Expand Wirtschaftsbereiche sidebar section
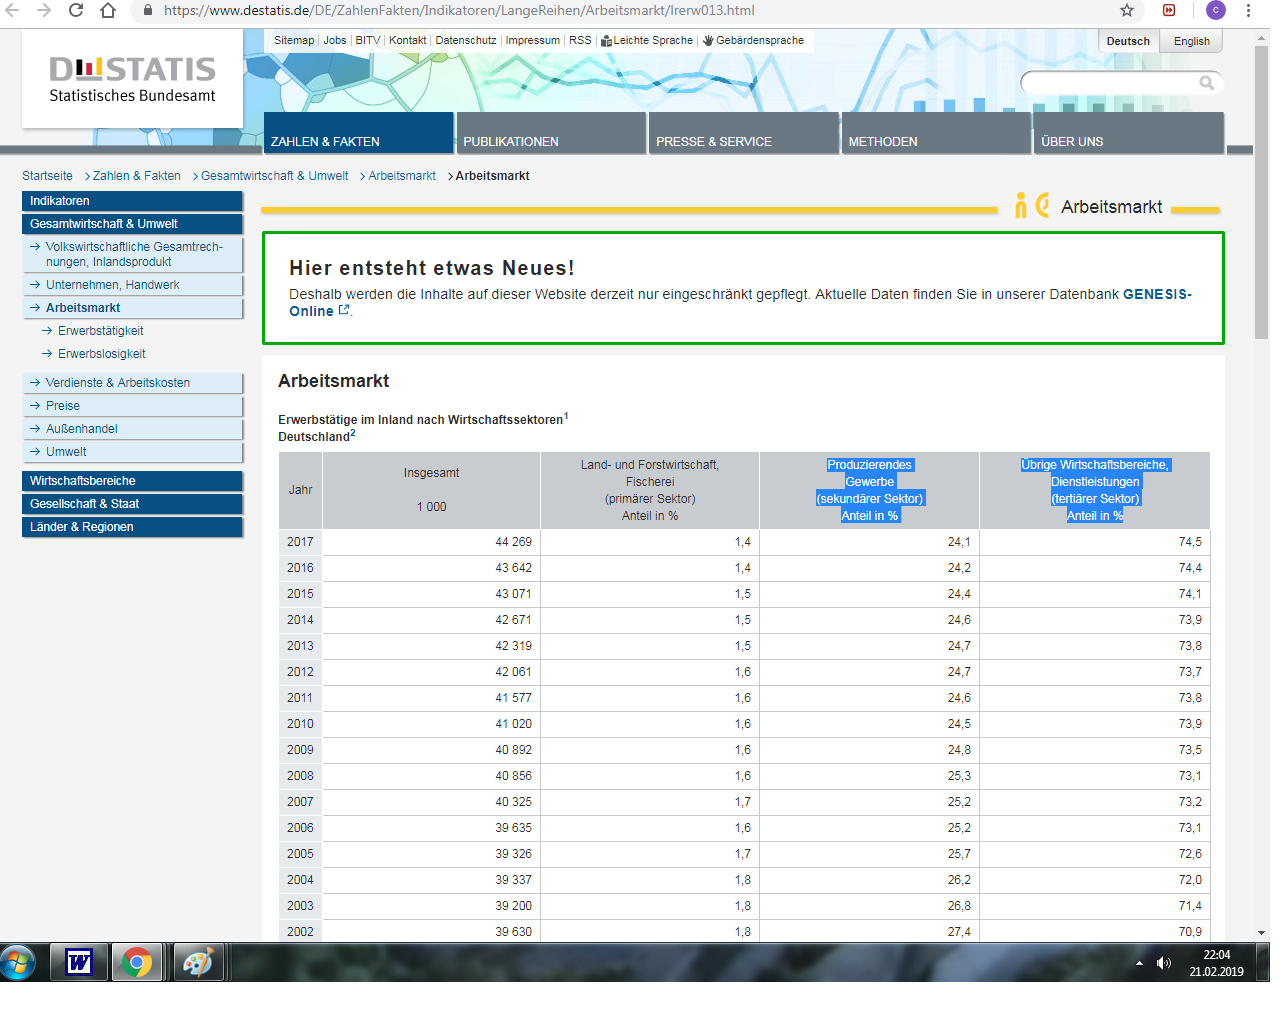The height and width of the screenshot is (1024, 1280). (x=83, y=481)
